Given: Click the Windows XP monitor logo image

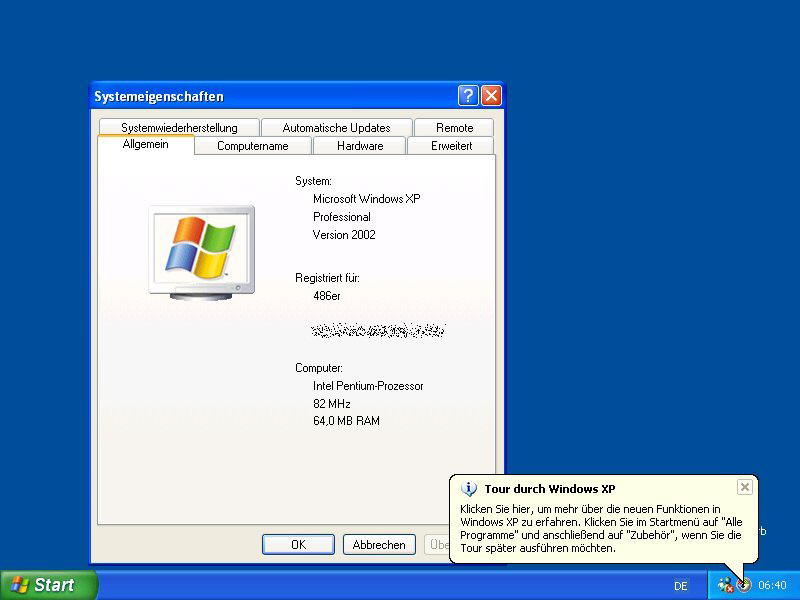Looking at the screenshot, I should point(202,253).
